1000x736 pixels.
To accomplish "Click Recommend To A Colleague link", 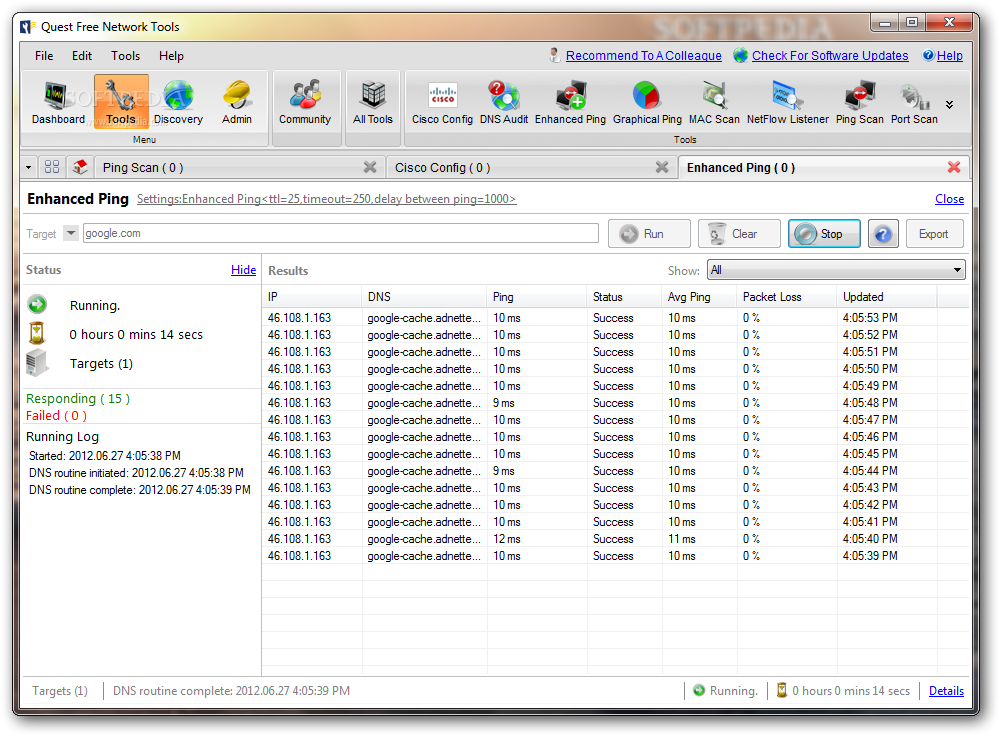I will click(643, 56).
